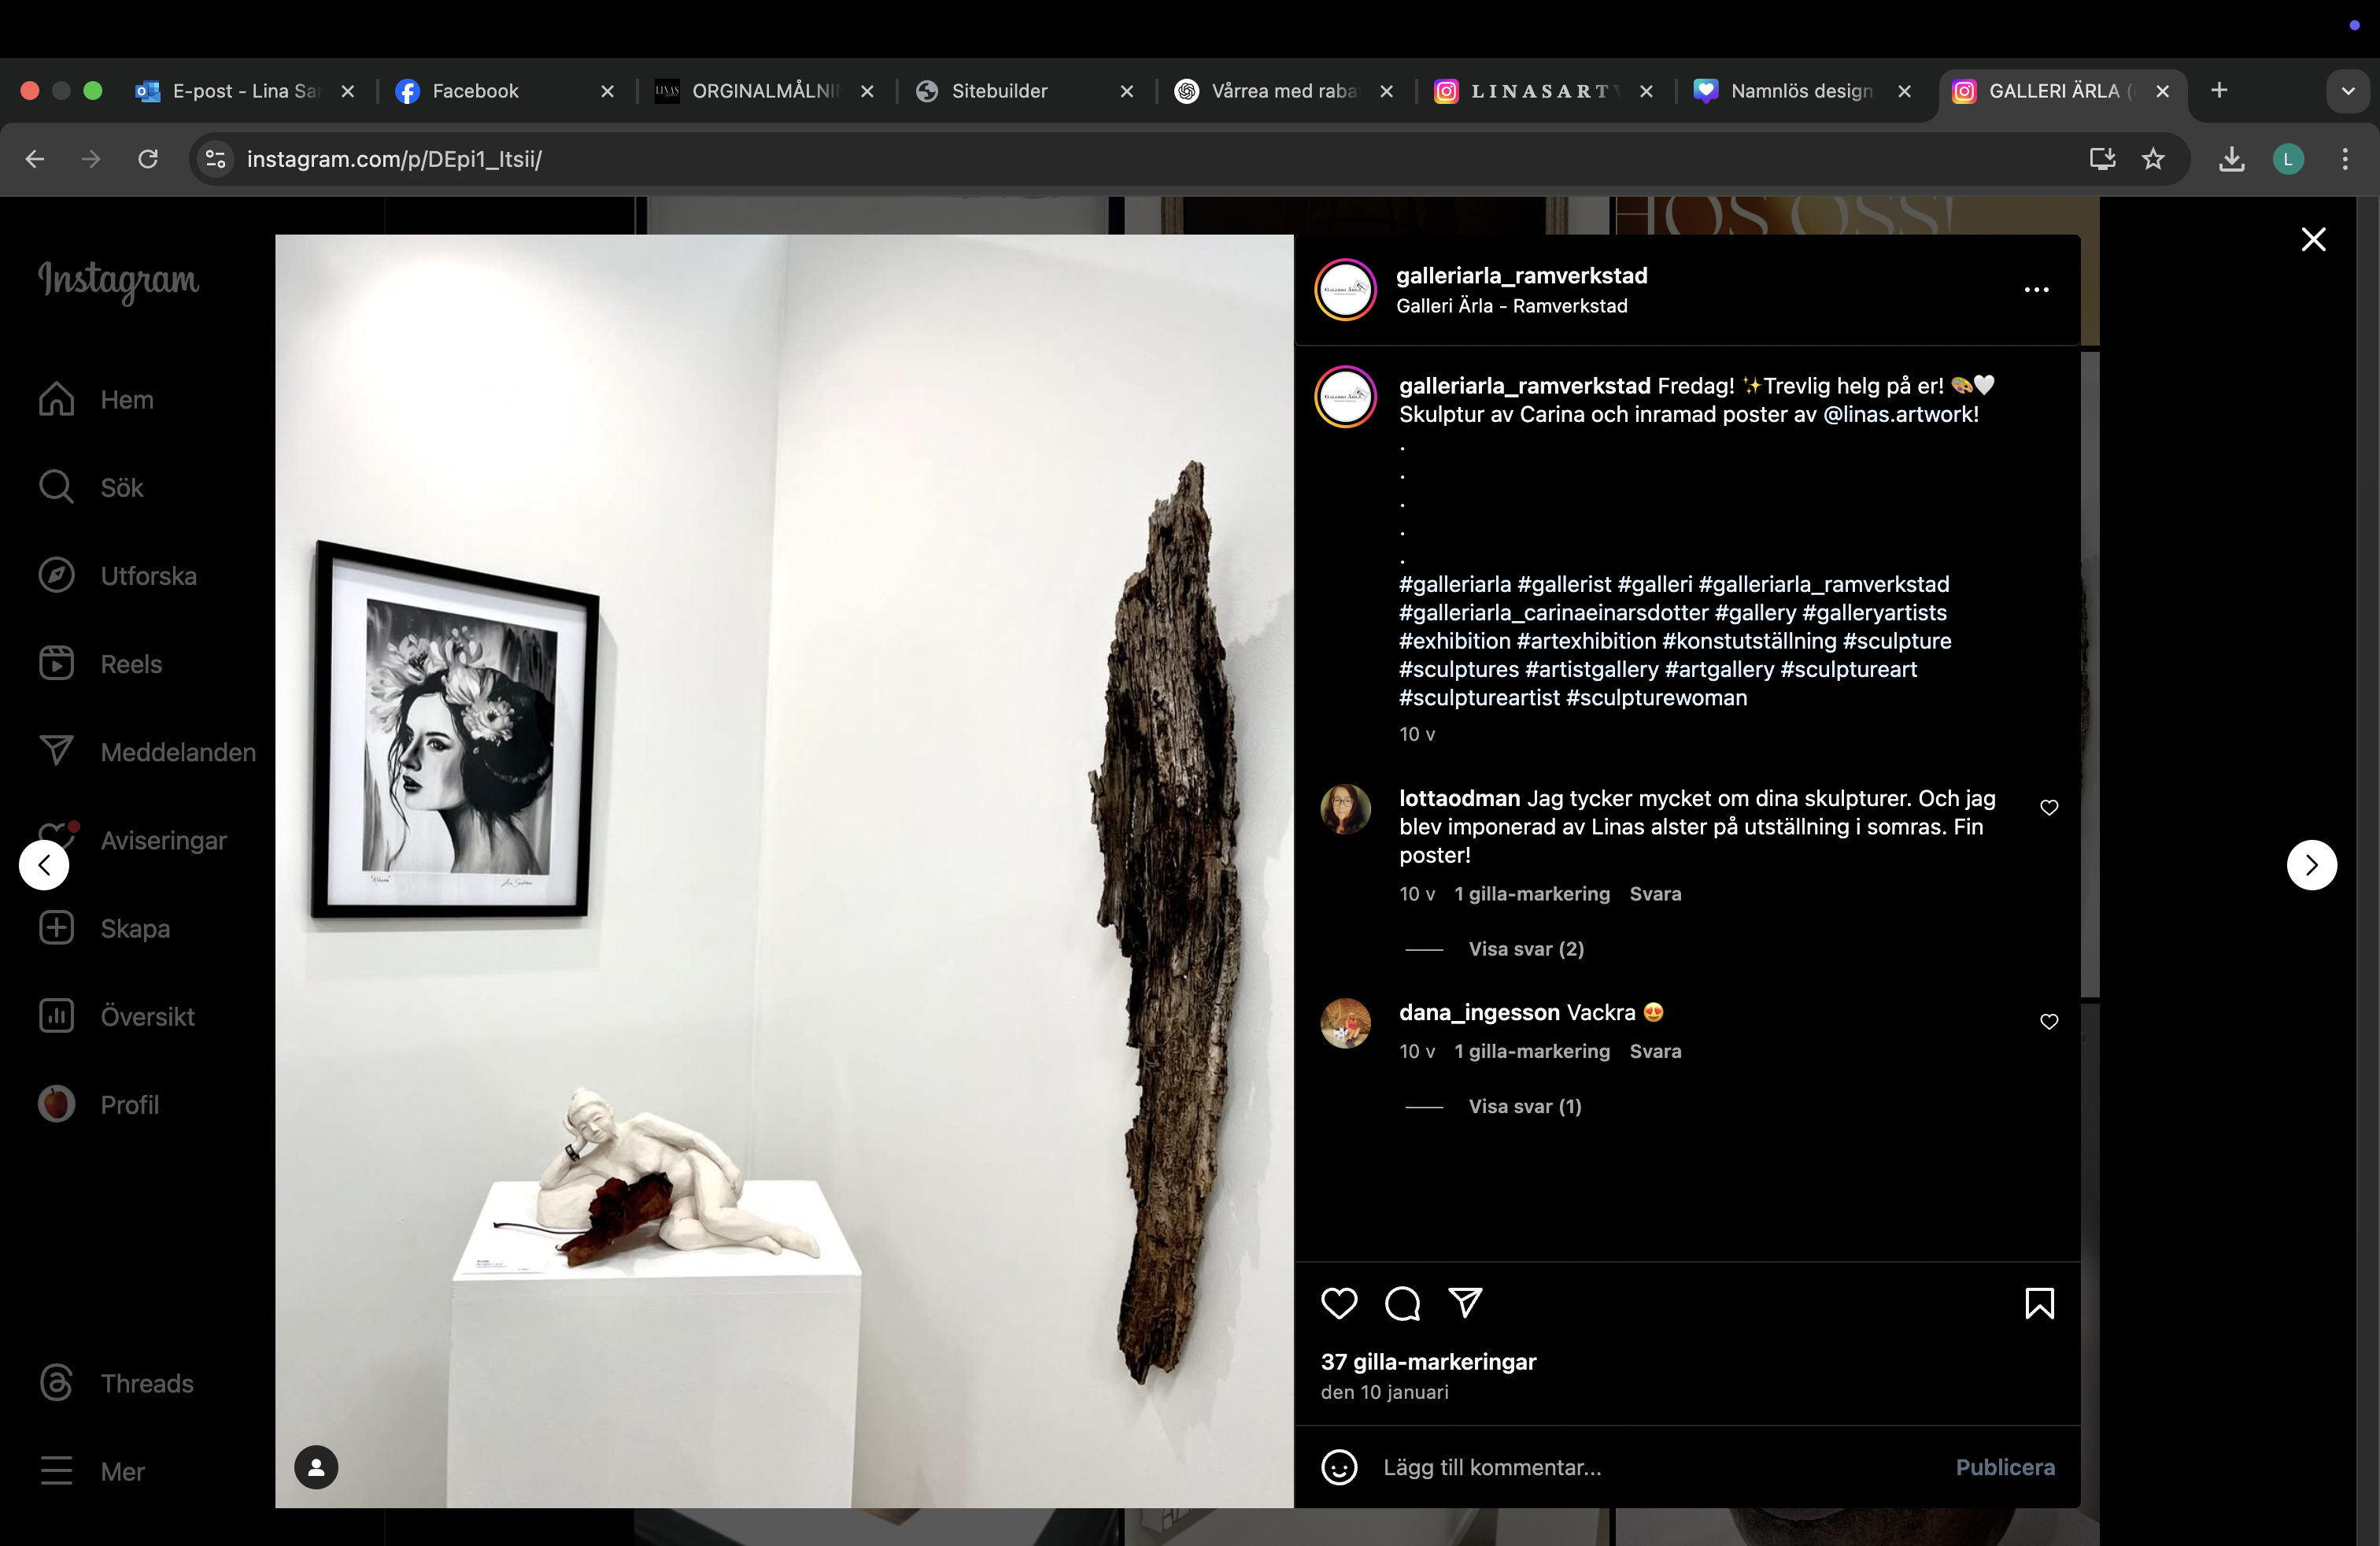Show tagged people on the photo
The image size is (2380, 1546).
tap(316, 1466)
